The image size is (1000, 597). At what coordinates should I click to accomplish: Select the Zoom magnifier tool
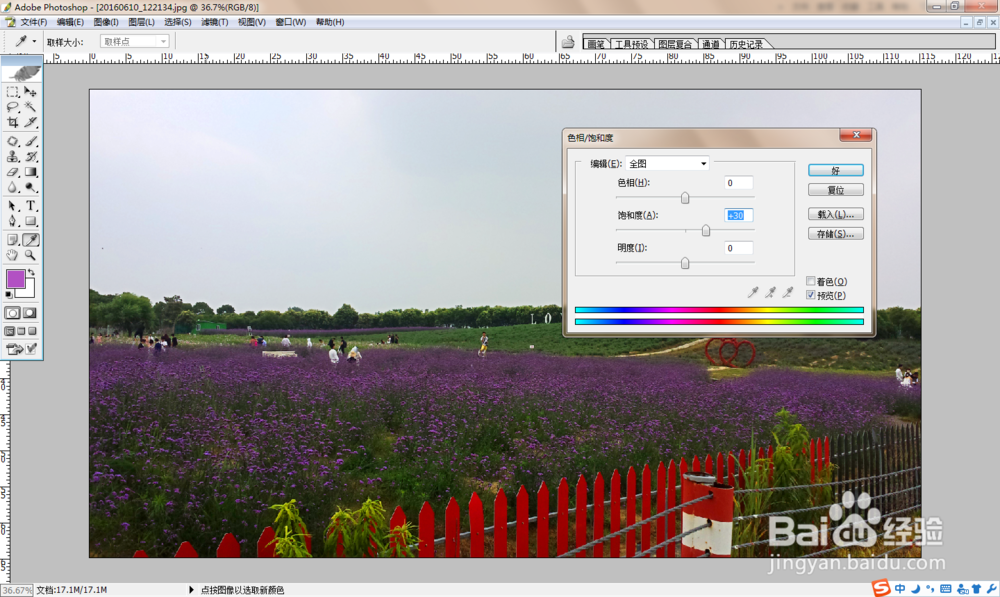tap(31, 255)
